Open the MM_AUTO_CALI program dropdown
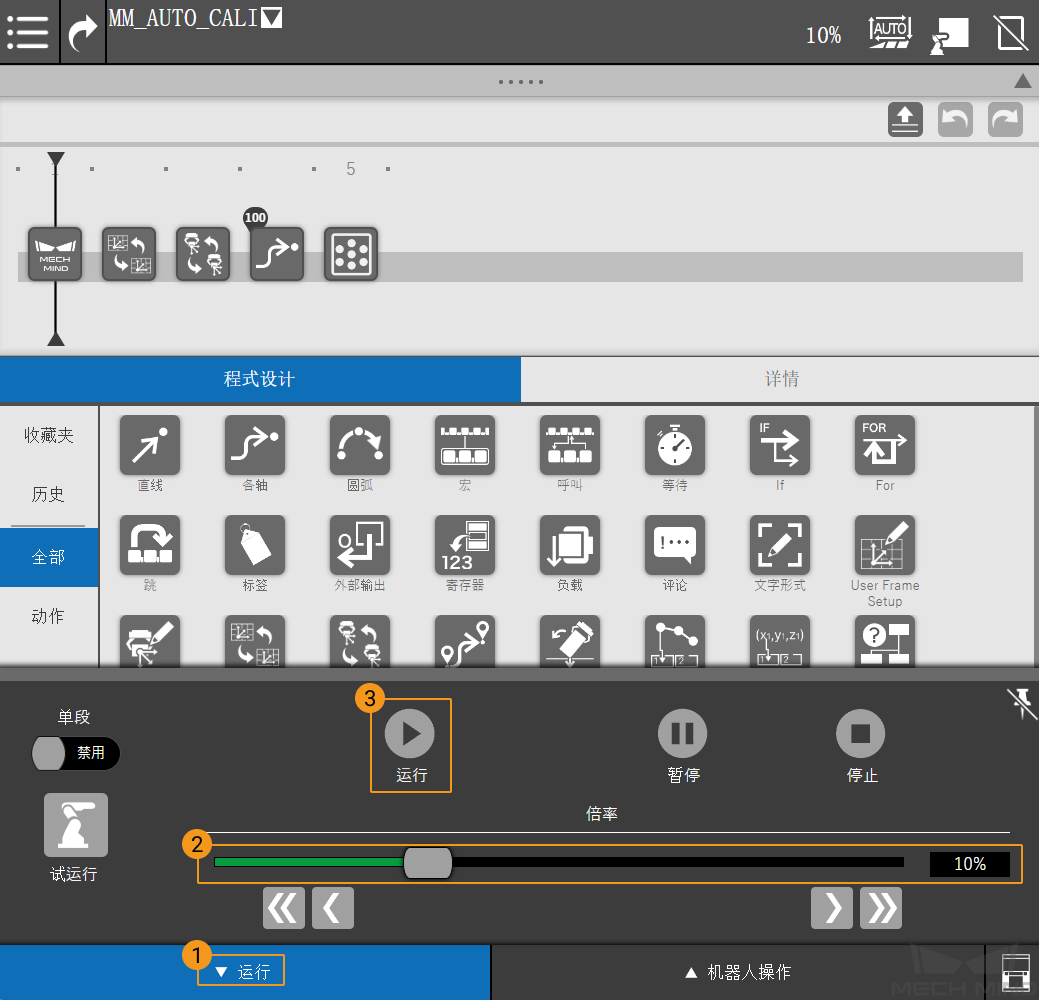The image size is (1039, 1000). [272, 18]
